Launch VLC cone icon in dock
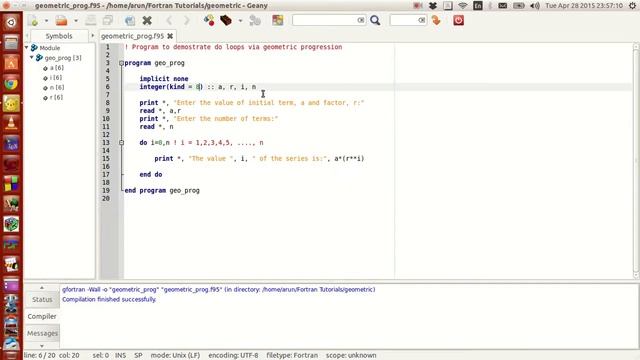The width and height of the screenshot is (640, 360). tap(11, 123)
